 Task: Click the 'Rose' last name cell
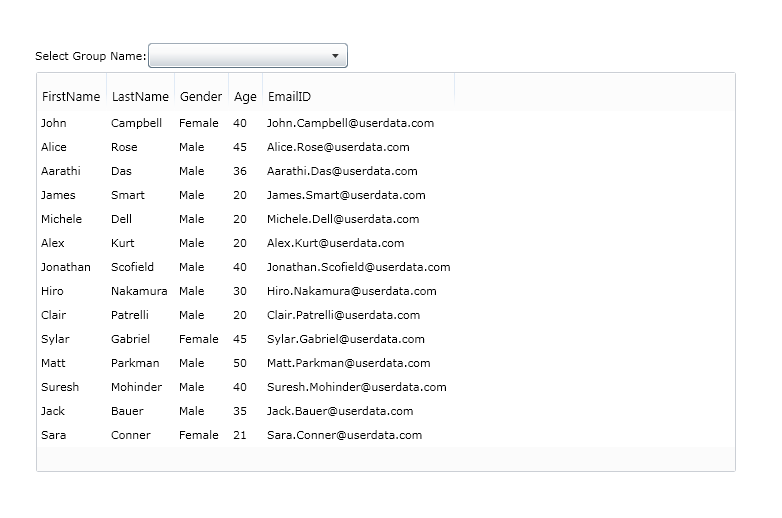(x=124, y=147)
